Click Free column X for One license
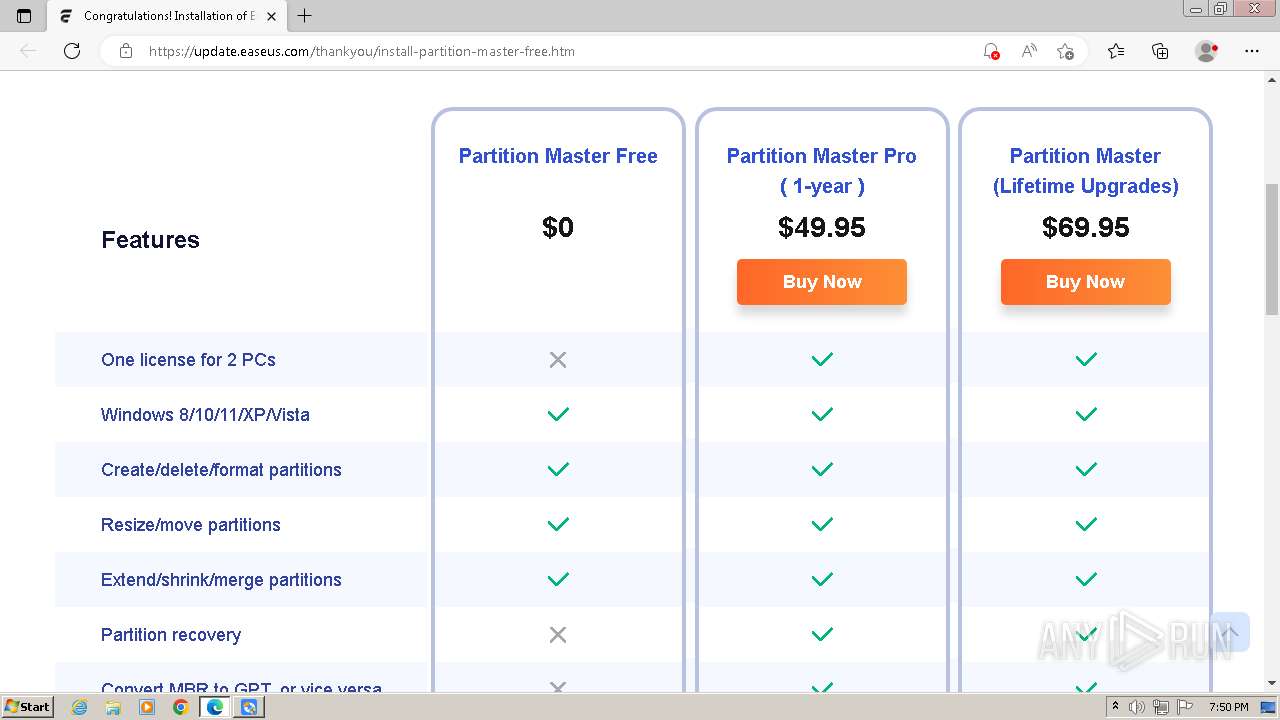Image resolution: width=1280 pixels, height=720 pixels. (558, 359)
